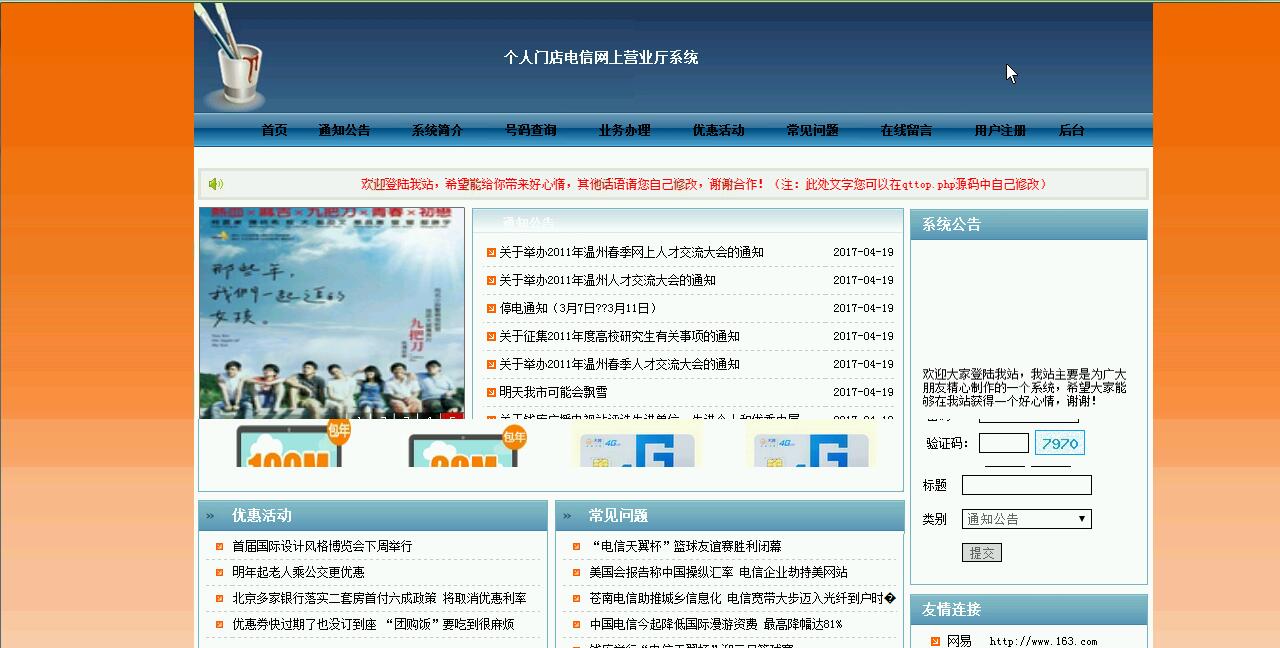
Task: Click the arrow icon beside 常见问题 heading
Action: pos(567,516)
